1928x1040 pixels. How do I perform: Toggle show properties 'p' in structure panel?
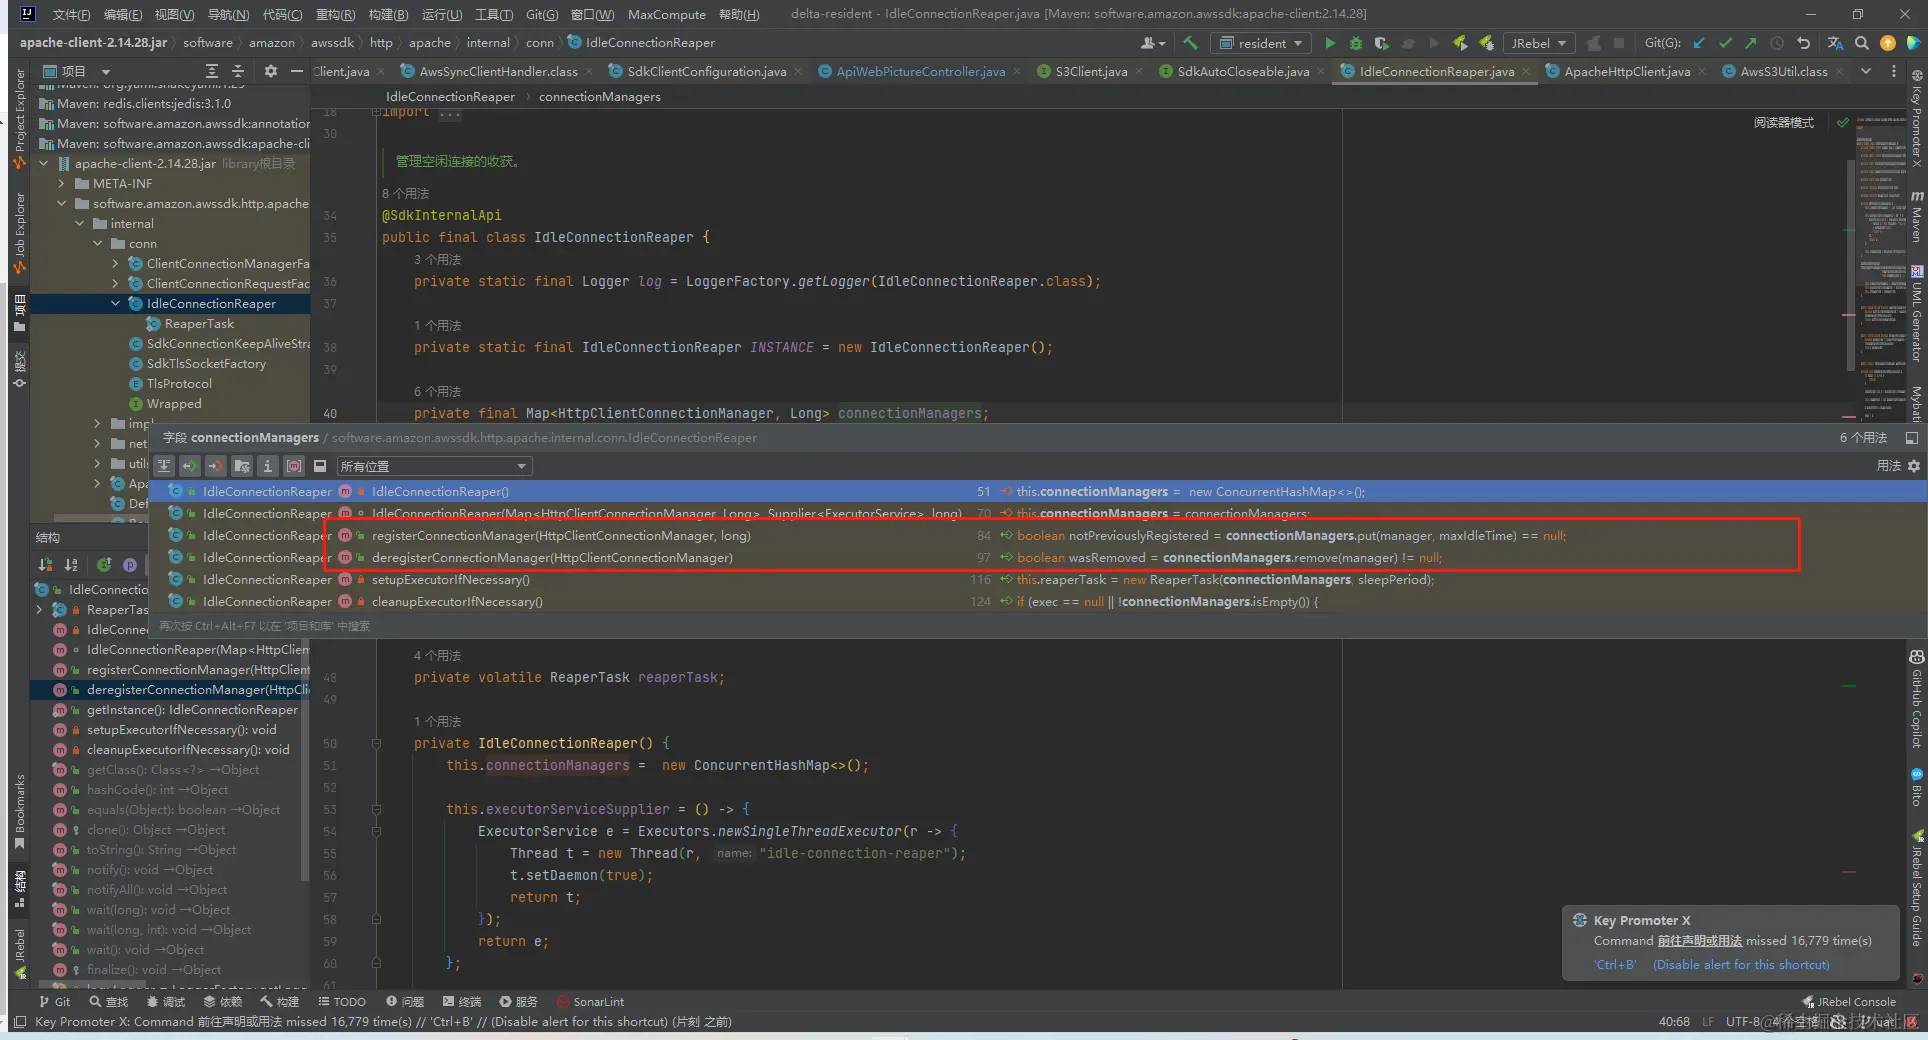[x=129, y=565]
